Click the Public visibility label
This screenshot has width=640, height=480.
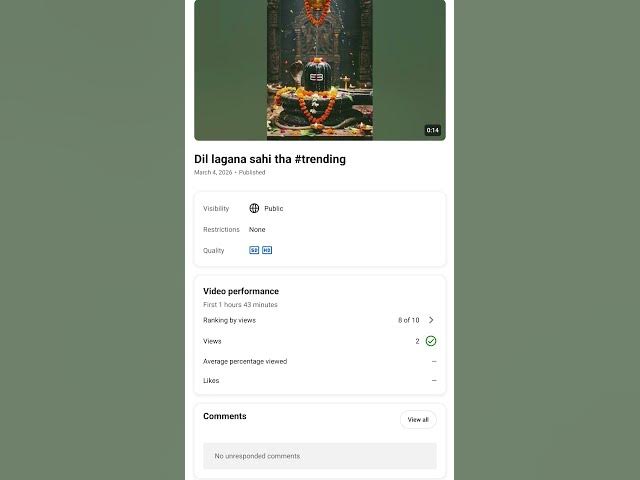coord(273,209)
